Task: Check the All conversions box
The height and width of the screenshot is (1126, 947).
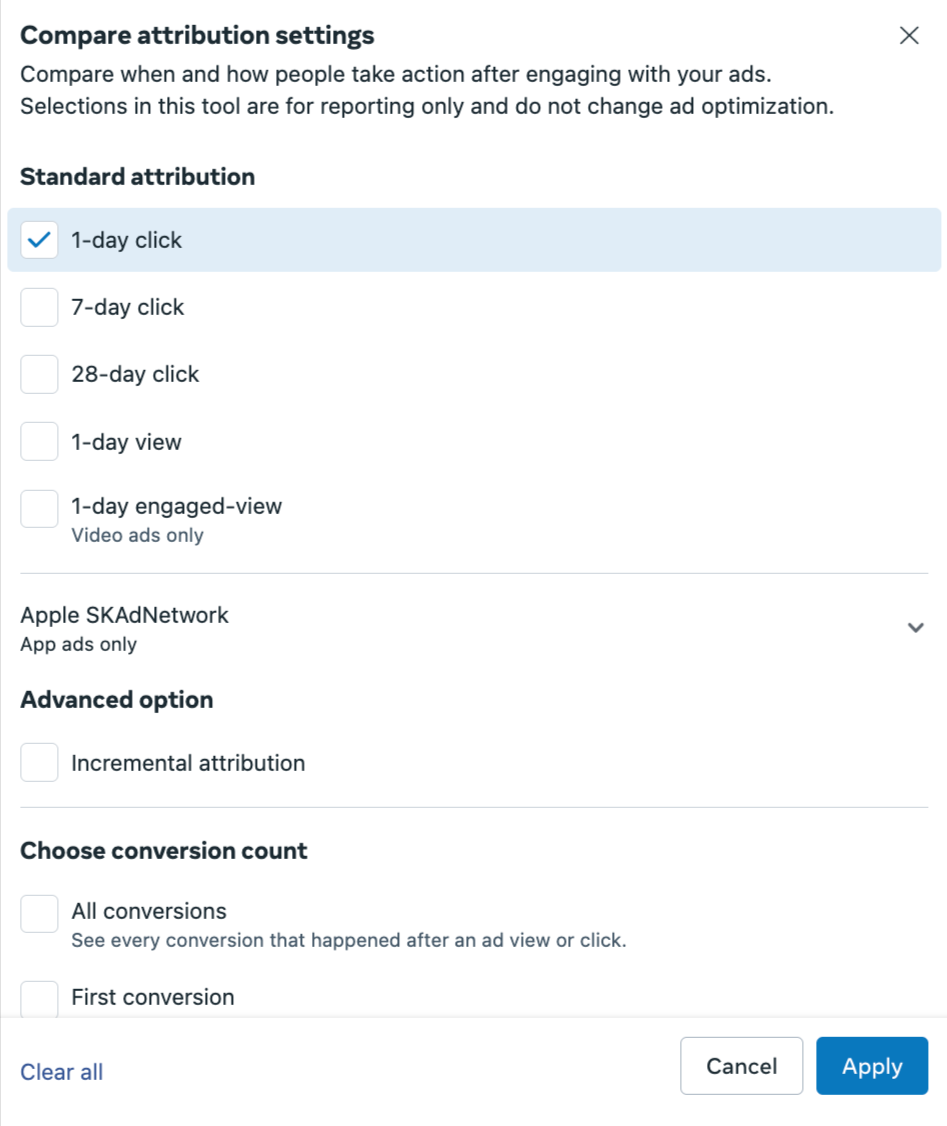Action: (x=39, y=913)
